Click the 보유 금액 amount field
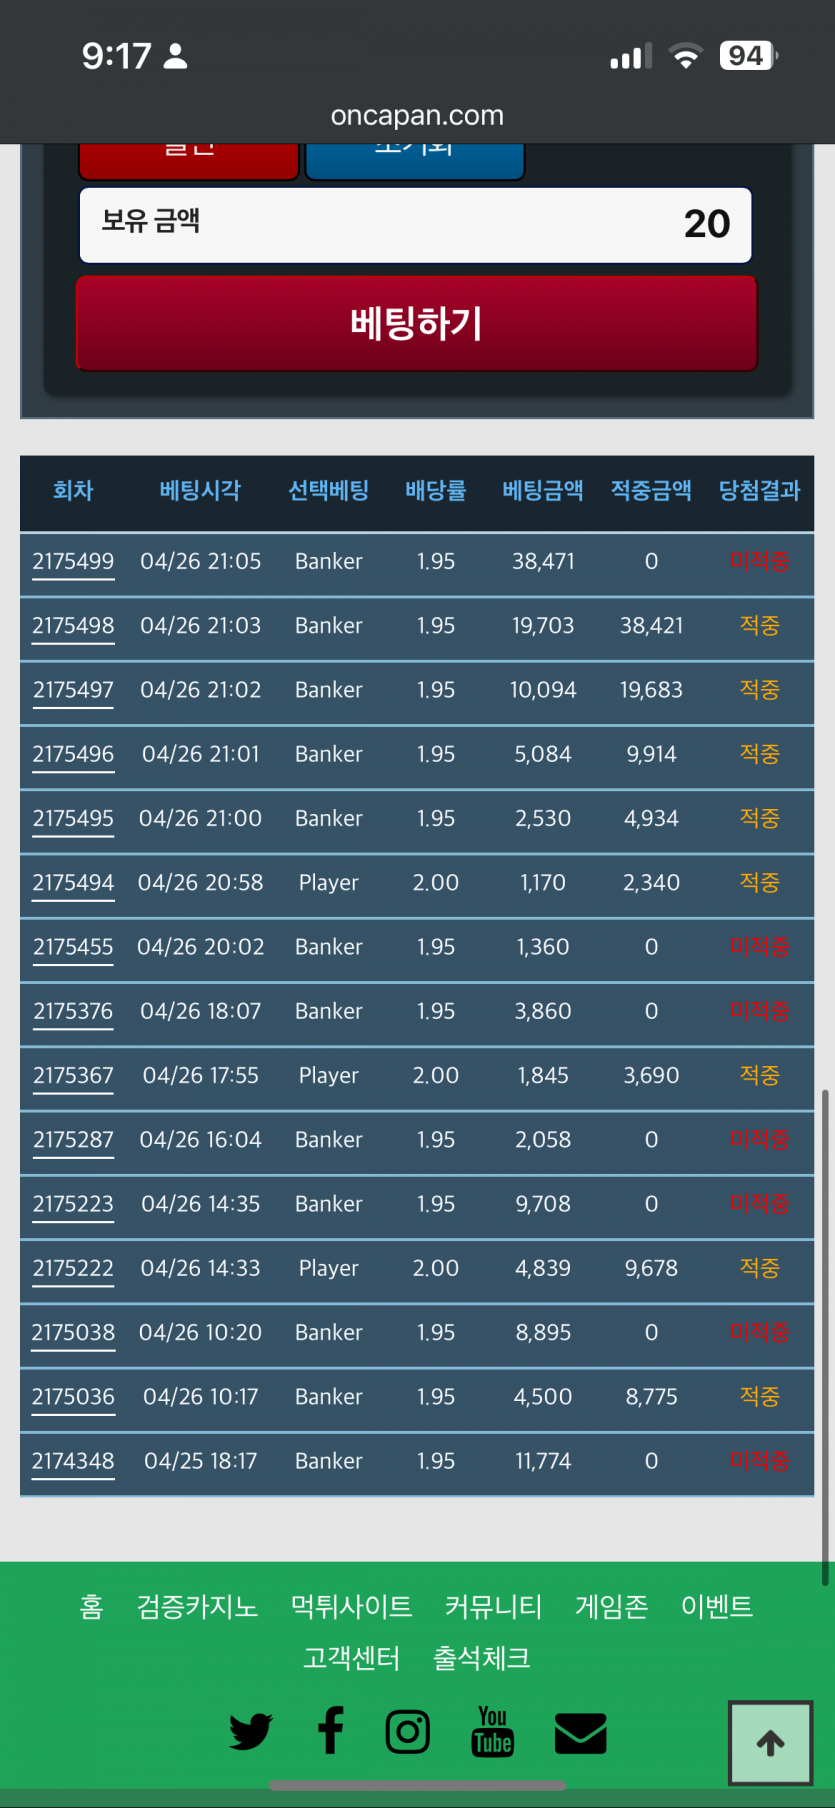Screen dimensions: 835x1808 (x=415, y=225)
